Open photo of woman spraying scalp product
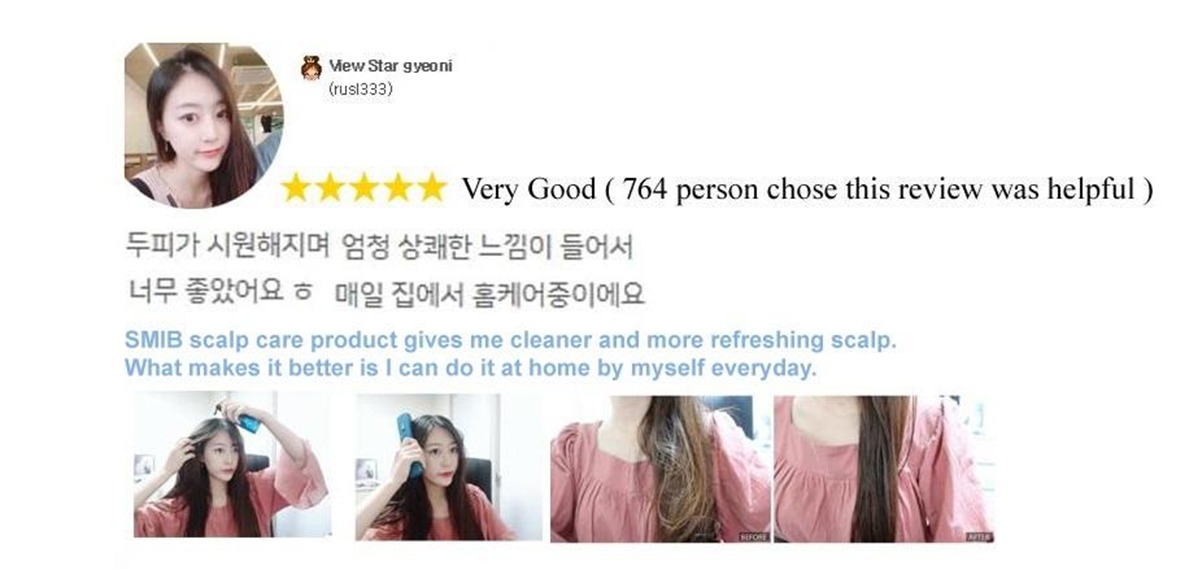 [231, 466]
